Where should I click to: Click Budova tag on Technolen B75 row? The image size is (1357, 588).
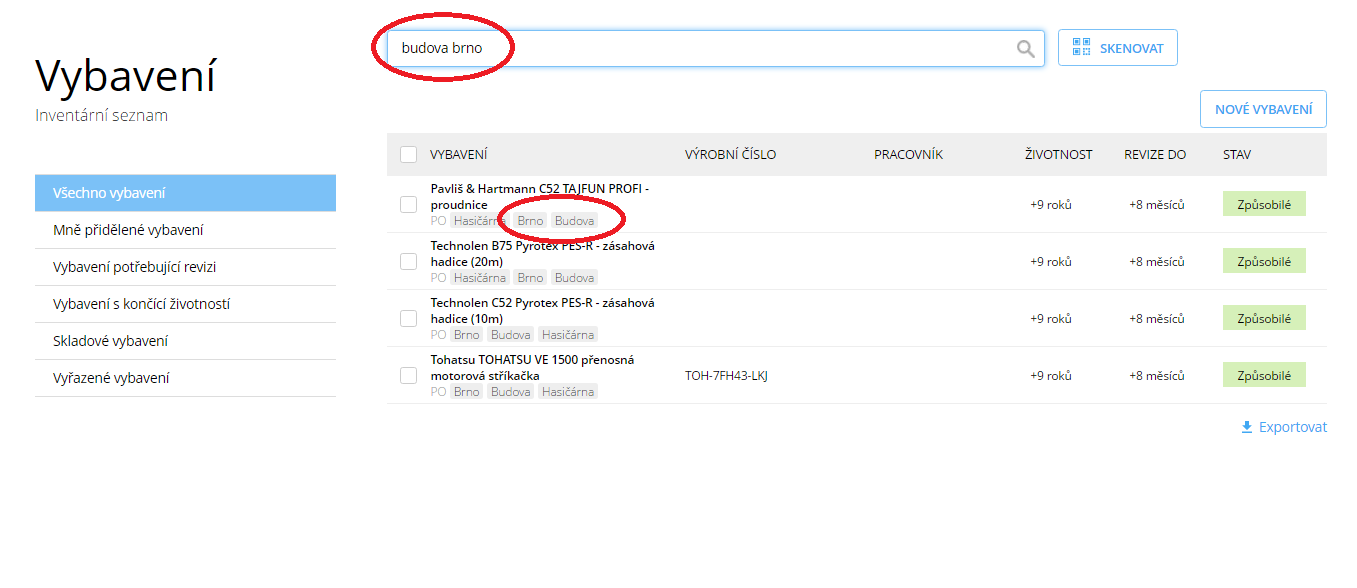tap(574, 278)
